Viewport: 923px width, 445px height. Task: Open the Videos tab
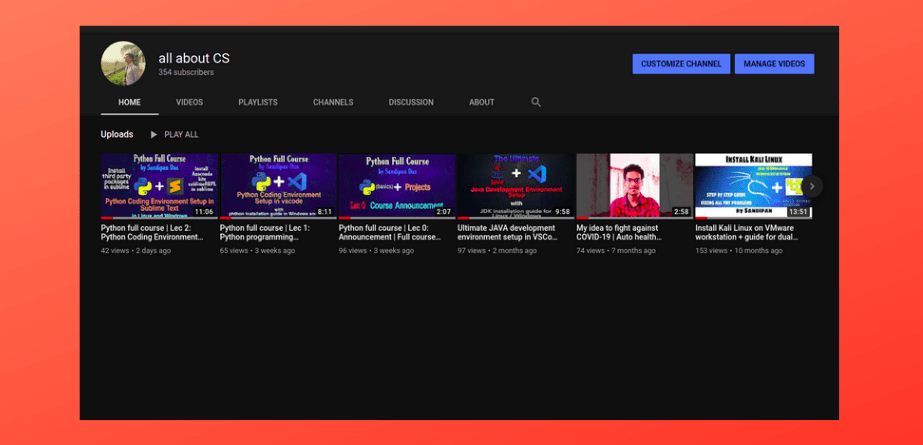189,102
